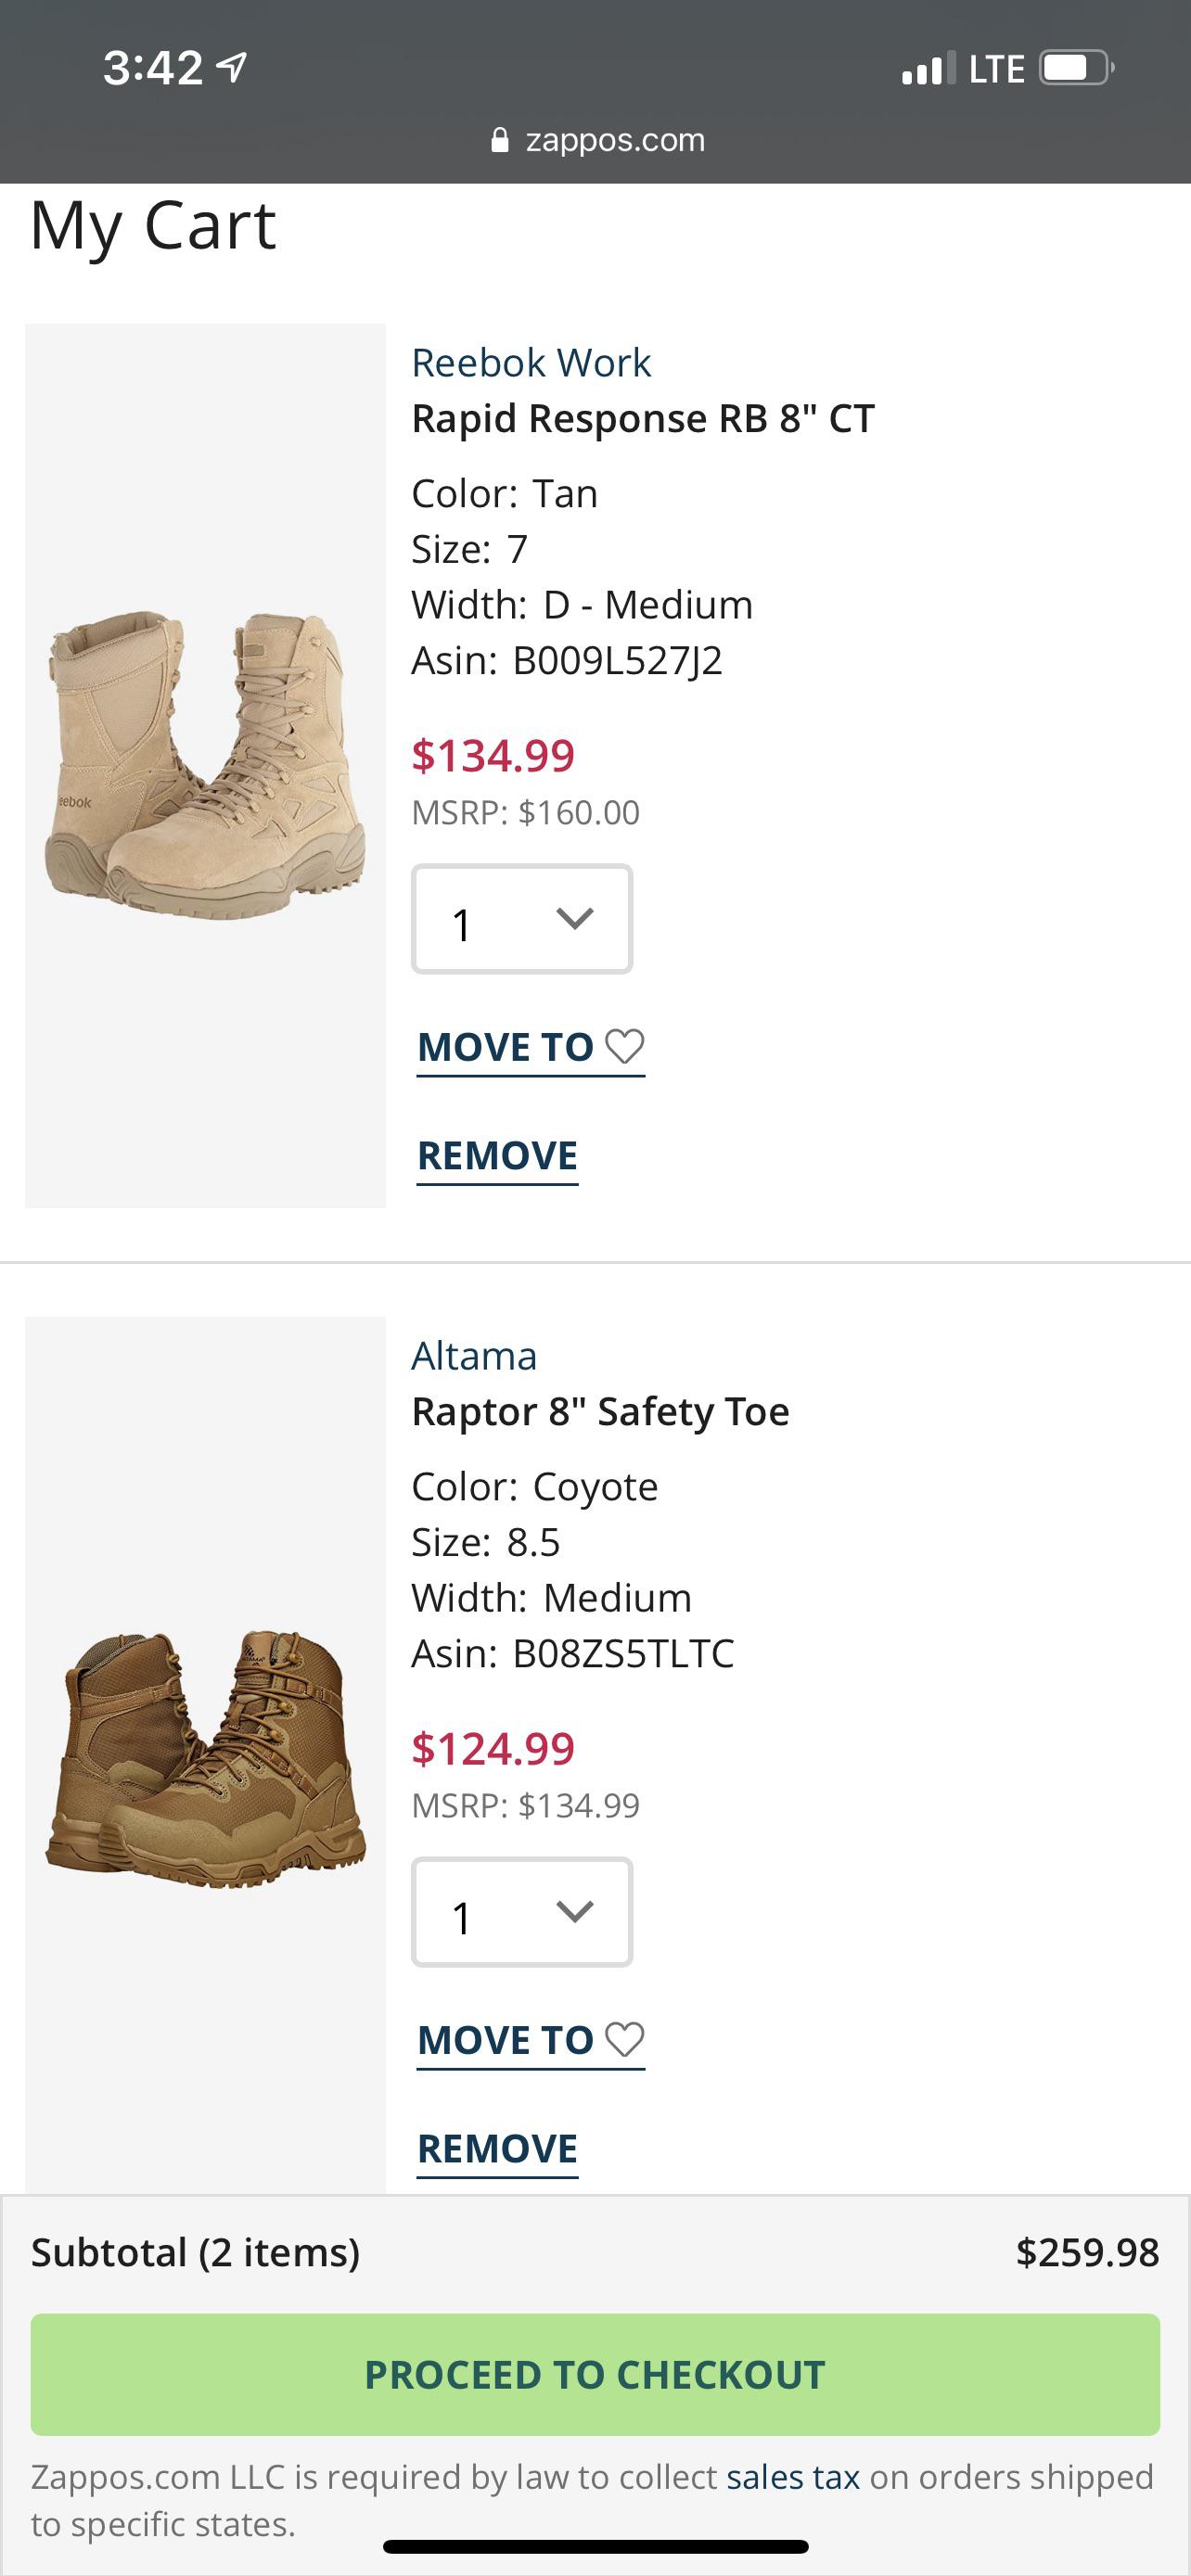The width and height of the screenshot is (1191, 2576).
Task: Open the quantity dropdown for the Altama boots
Action: pos(521,1913)
